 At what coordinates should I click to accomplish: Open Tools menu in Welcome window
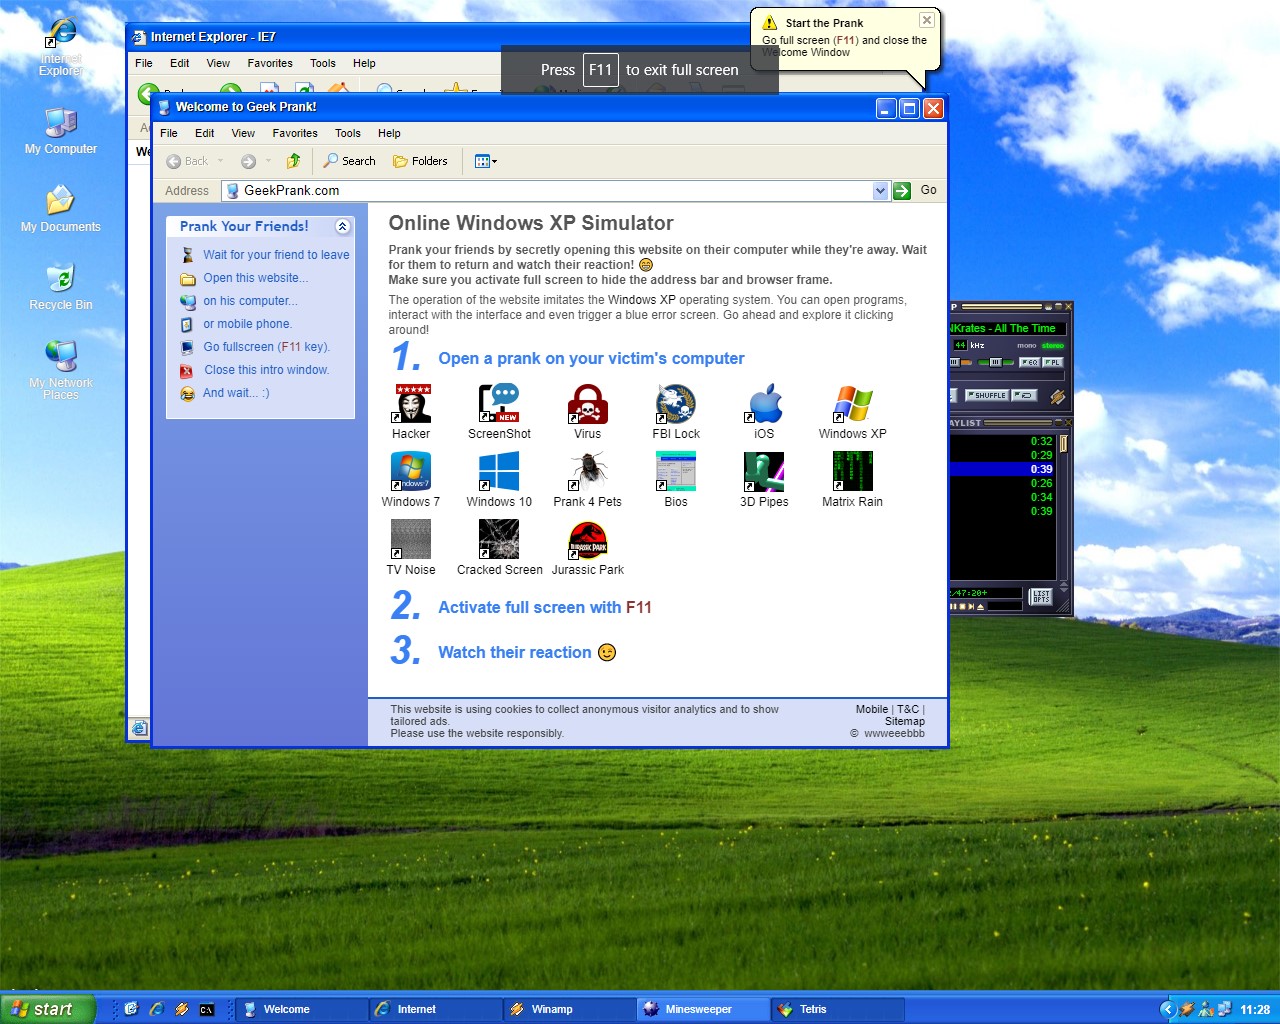click(348, 133)
